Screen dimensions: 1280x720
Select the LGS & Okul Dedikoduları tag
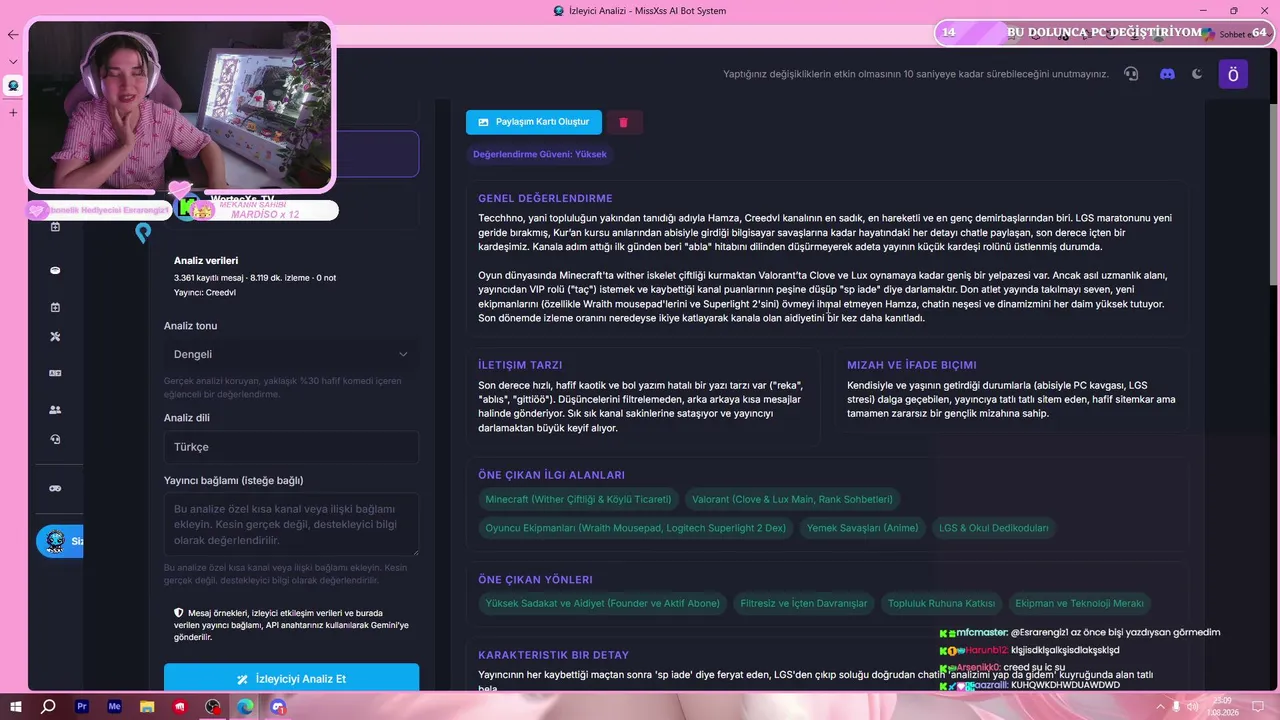(994, 528)
